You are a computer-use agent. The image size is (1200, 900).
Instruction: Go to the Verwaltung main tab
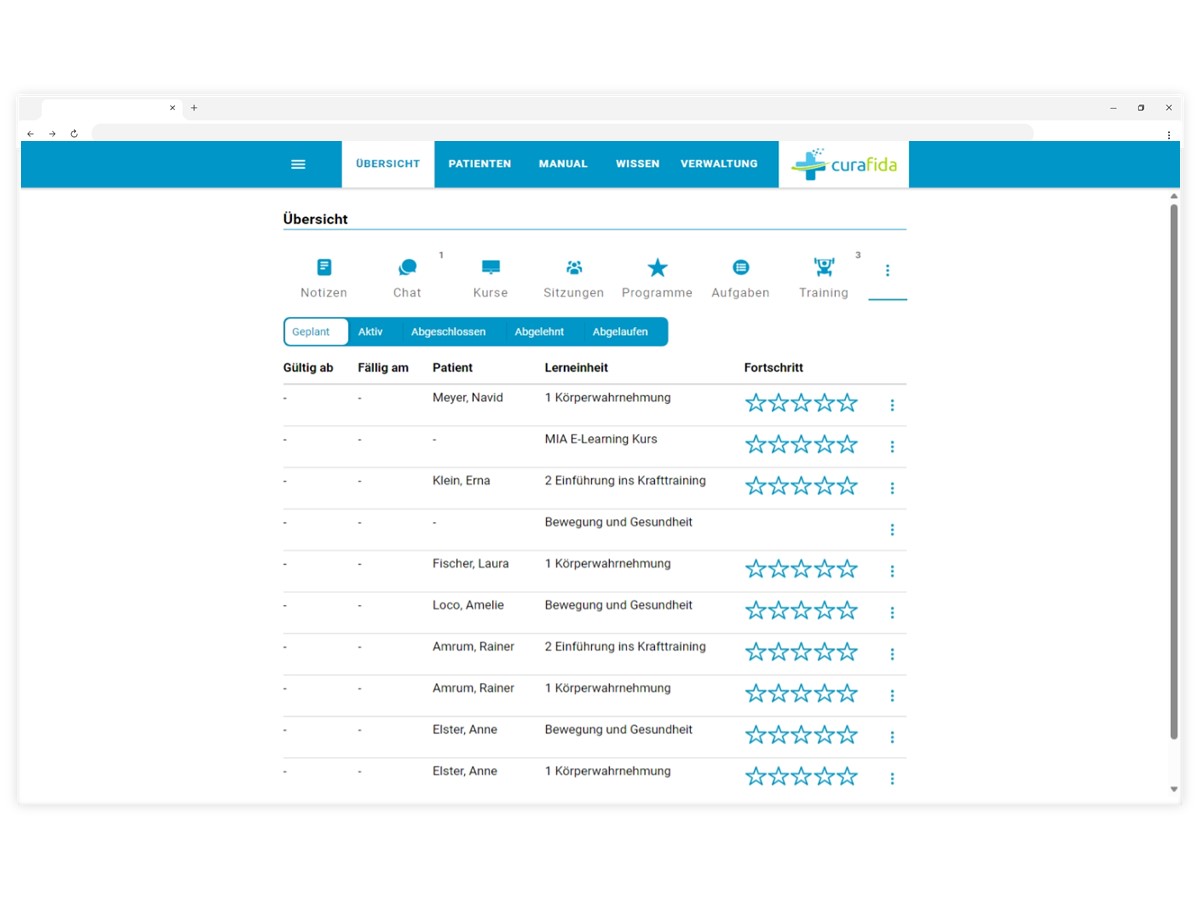coord(719,164)
